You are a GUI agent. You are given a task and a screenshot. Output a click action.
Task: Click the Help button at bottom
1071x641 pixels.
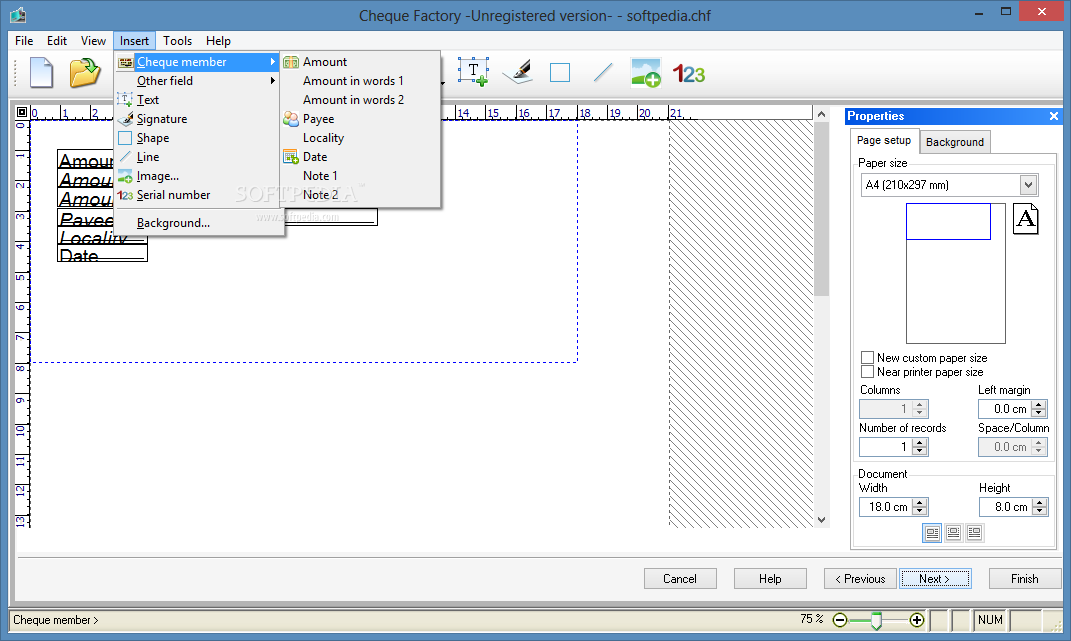pyautogui.click(x=770, y=579)
